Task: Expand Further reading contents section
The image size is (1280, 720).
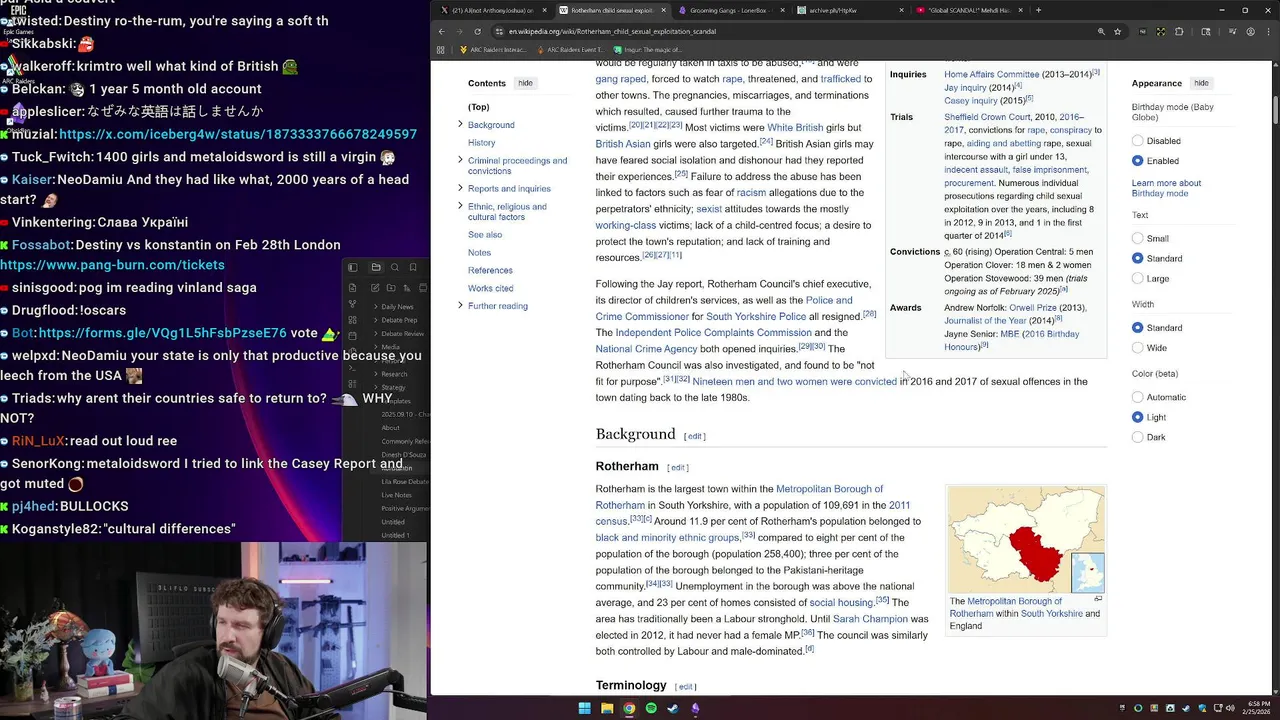Action: (460, 305)
